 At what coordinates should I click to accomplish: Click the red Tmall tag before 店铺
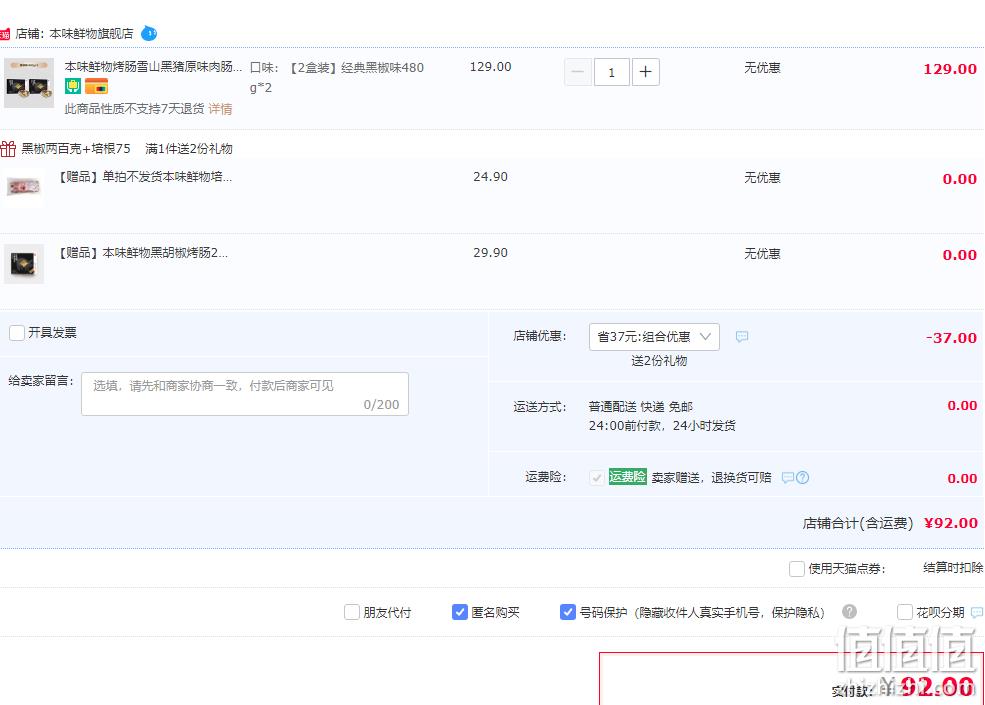[4, 34]
